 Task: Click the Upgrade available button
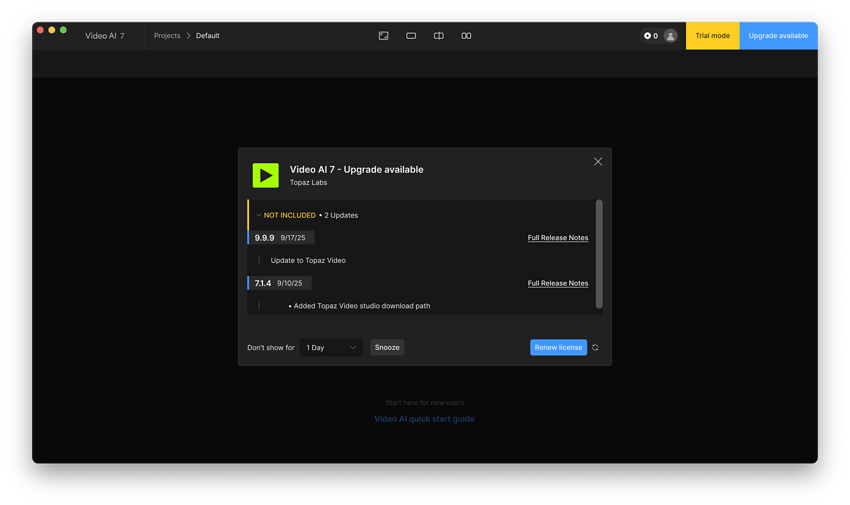point(778,36)
